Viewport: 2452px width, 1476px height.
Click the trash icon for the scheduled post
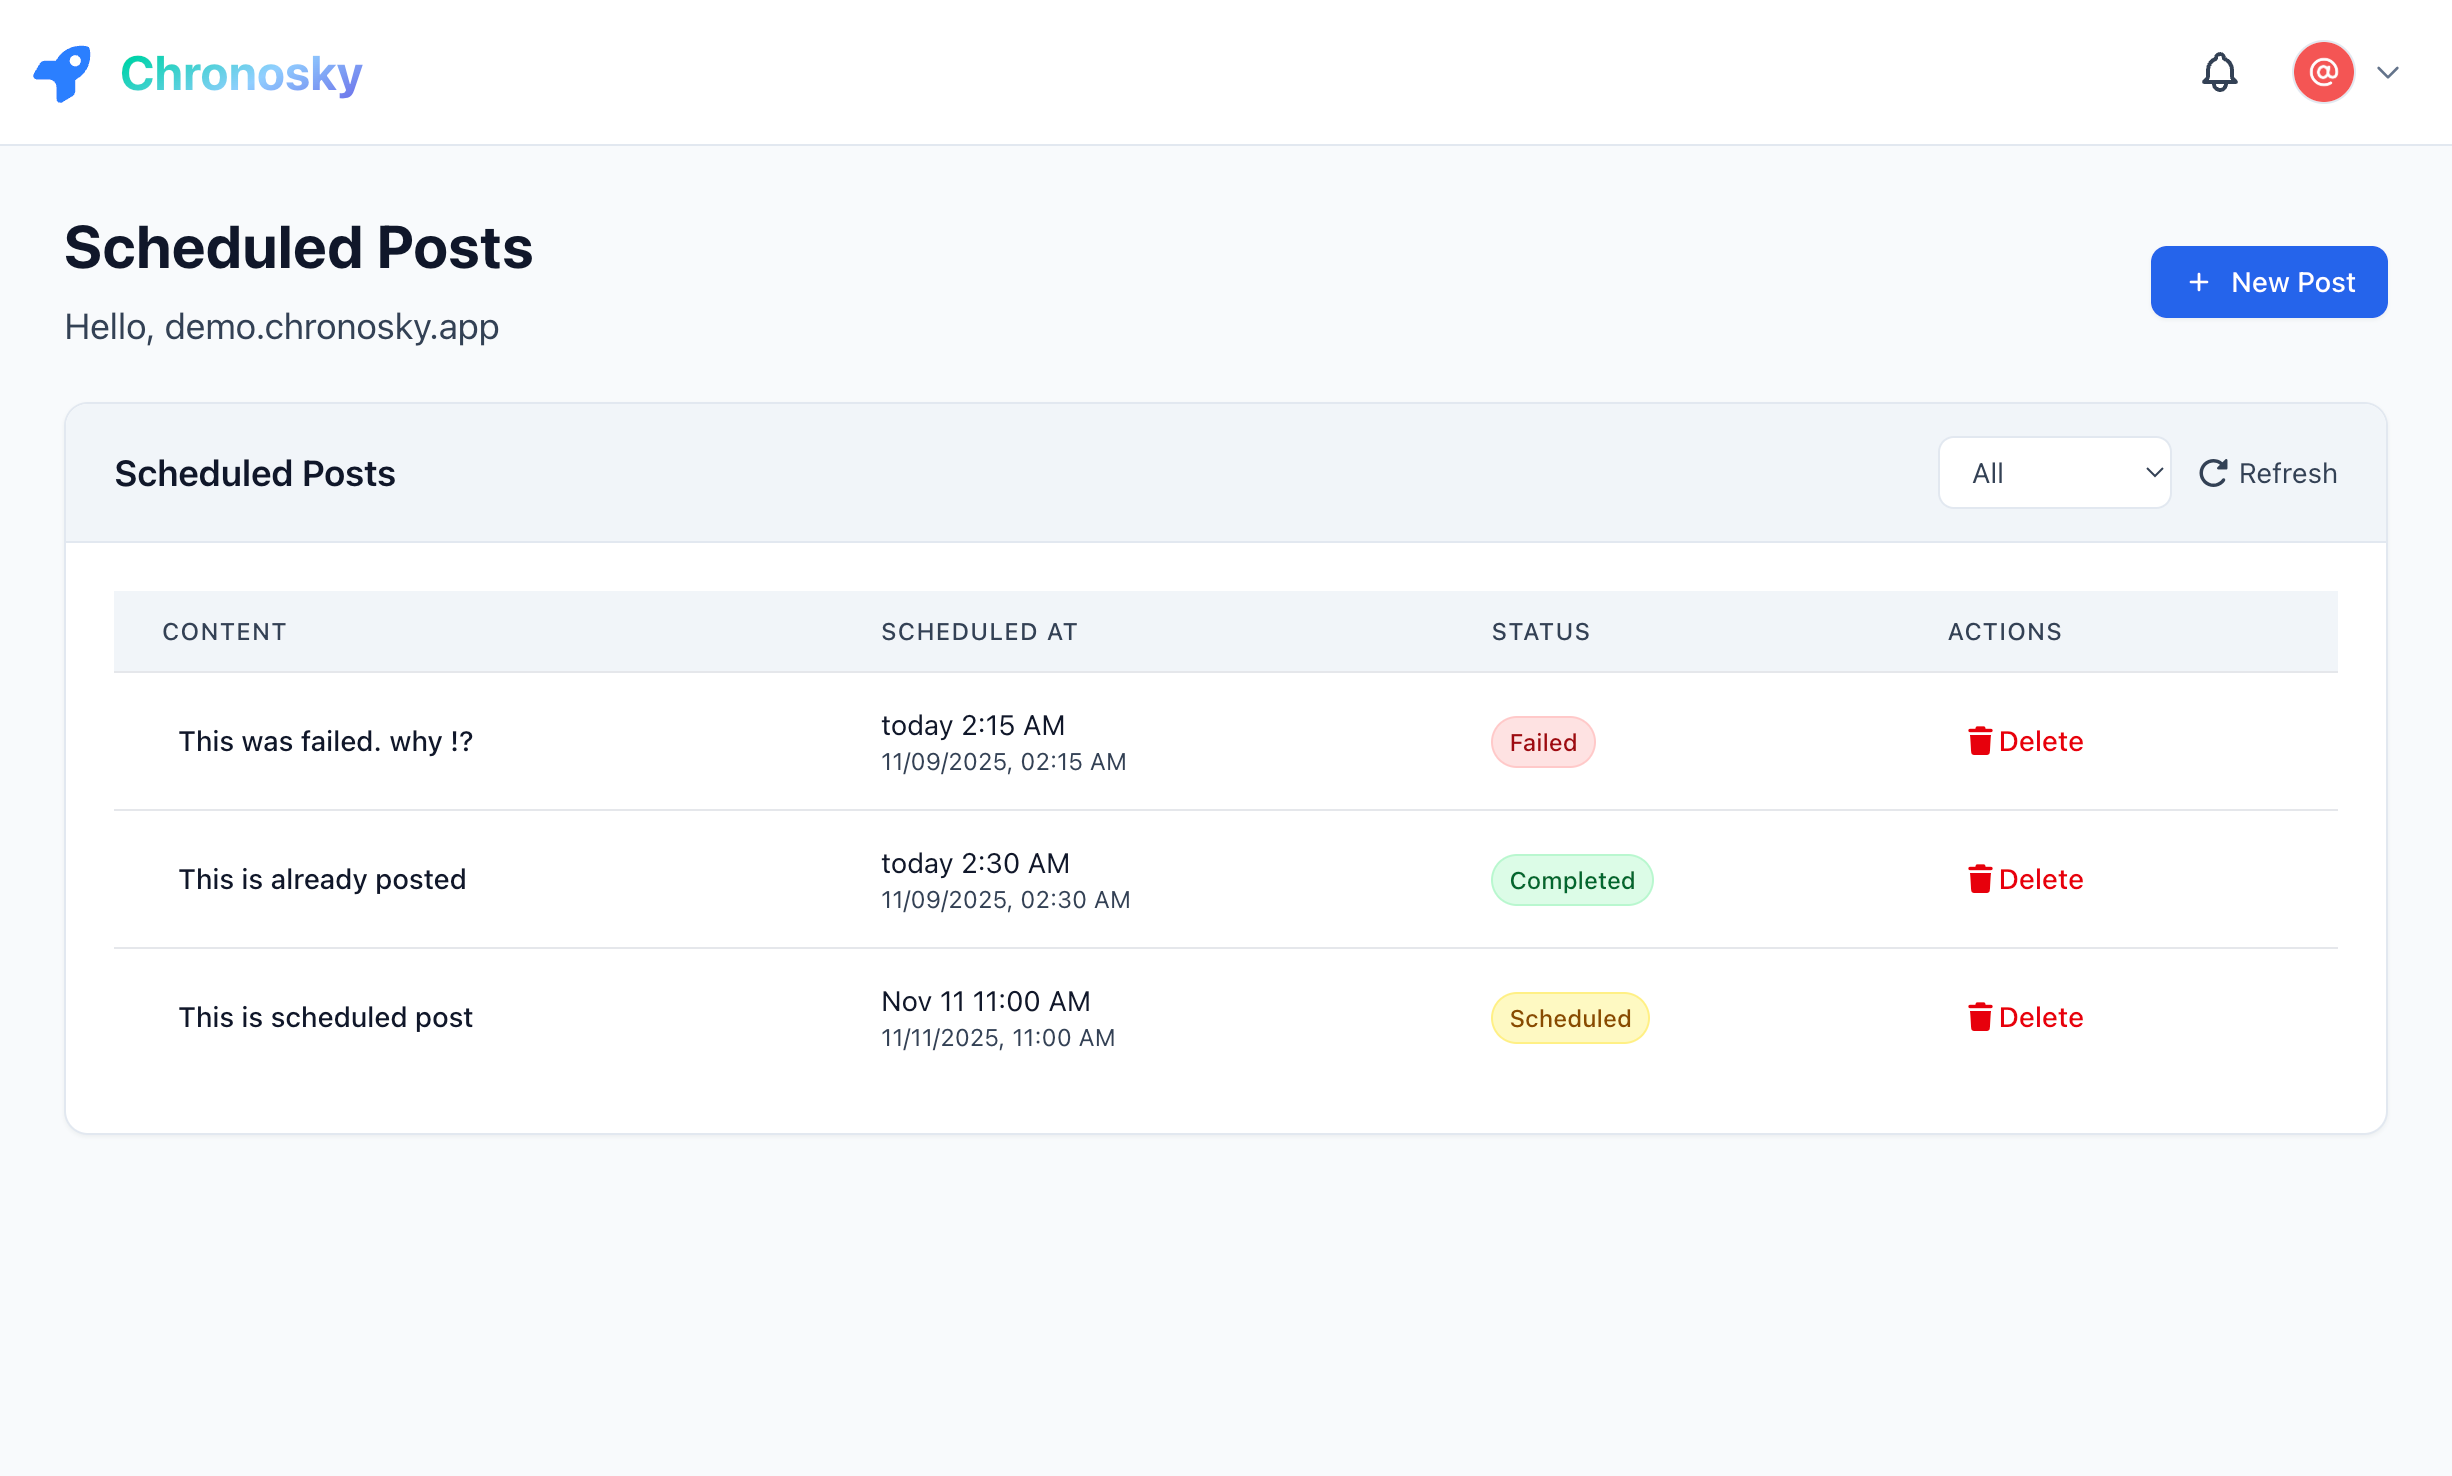(1982, 1016)
